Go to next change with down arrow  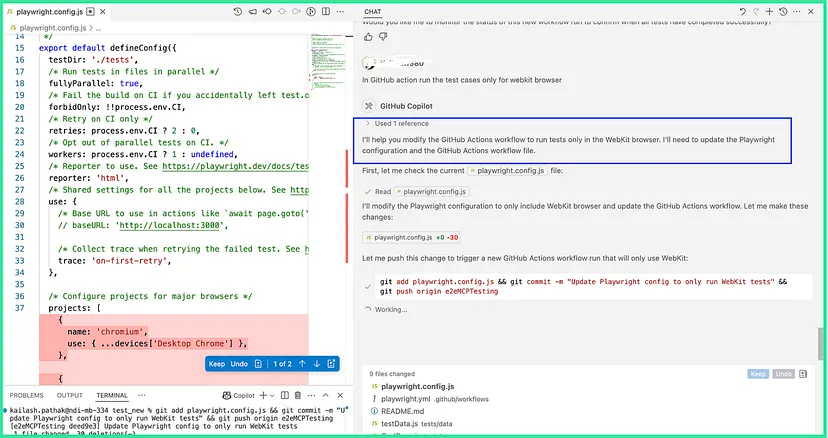coord(317,364)
